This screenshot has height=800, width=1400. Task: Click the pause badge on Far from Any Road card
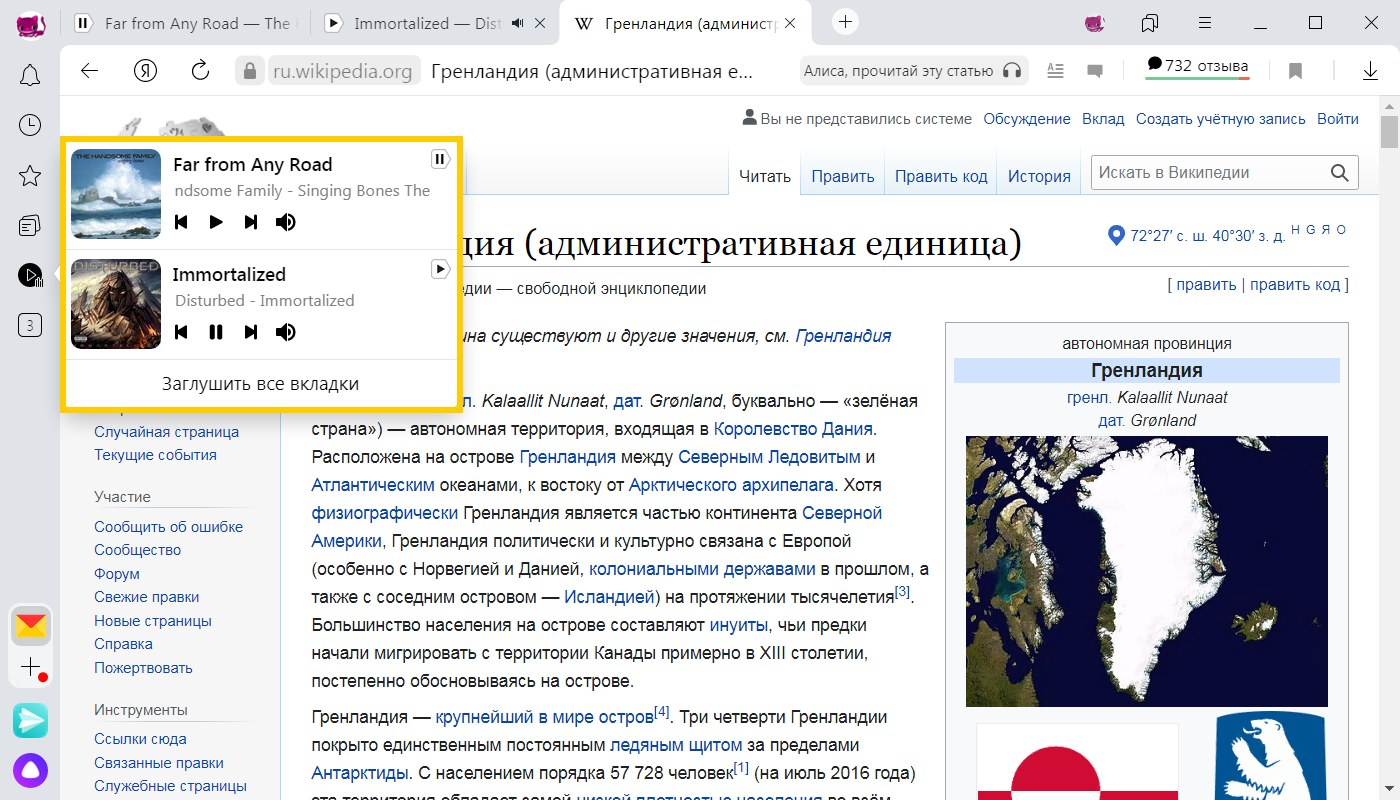click(440, 159)
